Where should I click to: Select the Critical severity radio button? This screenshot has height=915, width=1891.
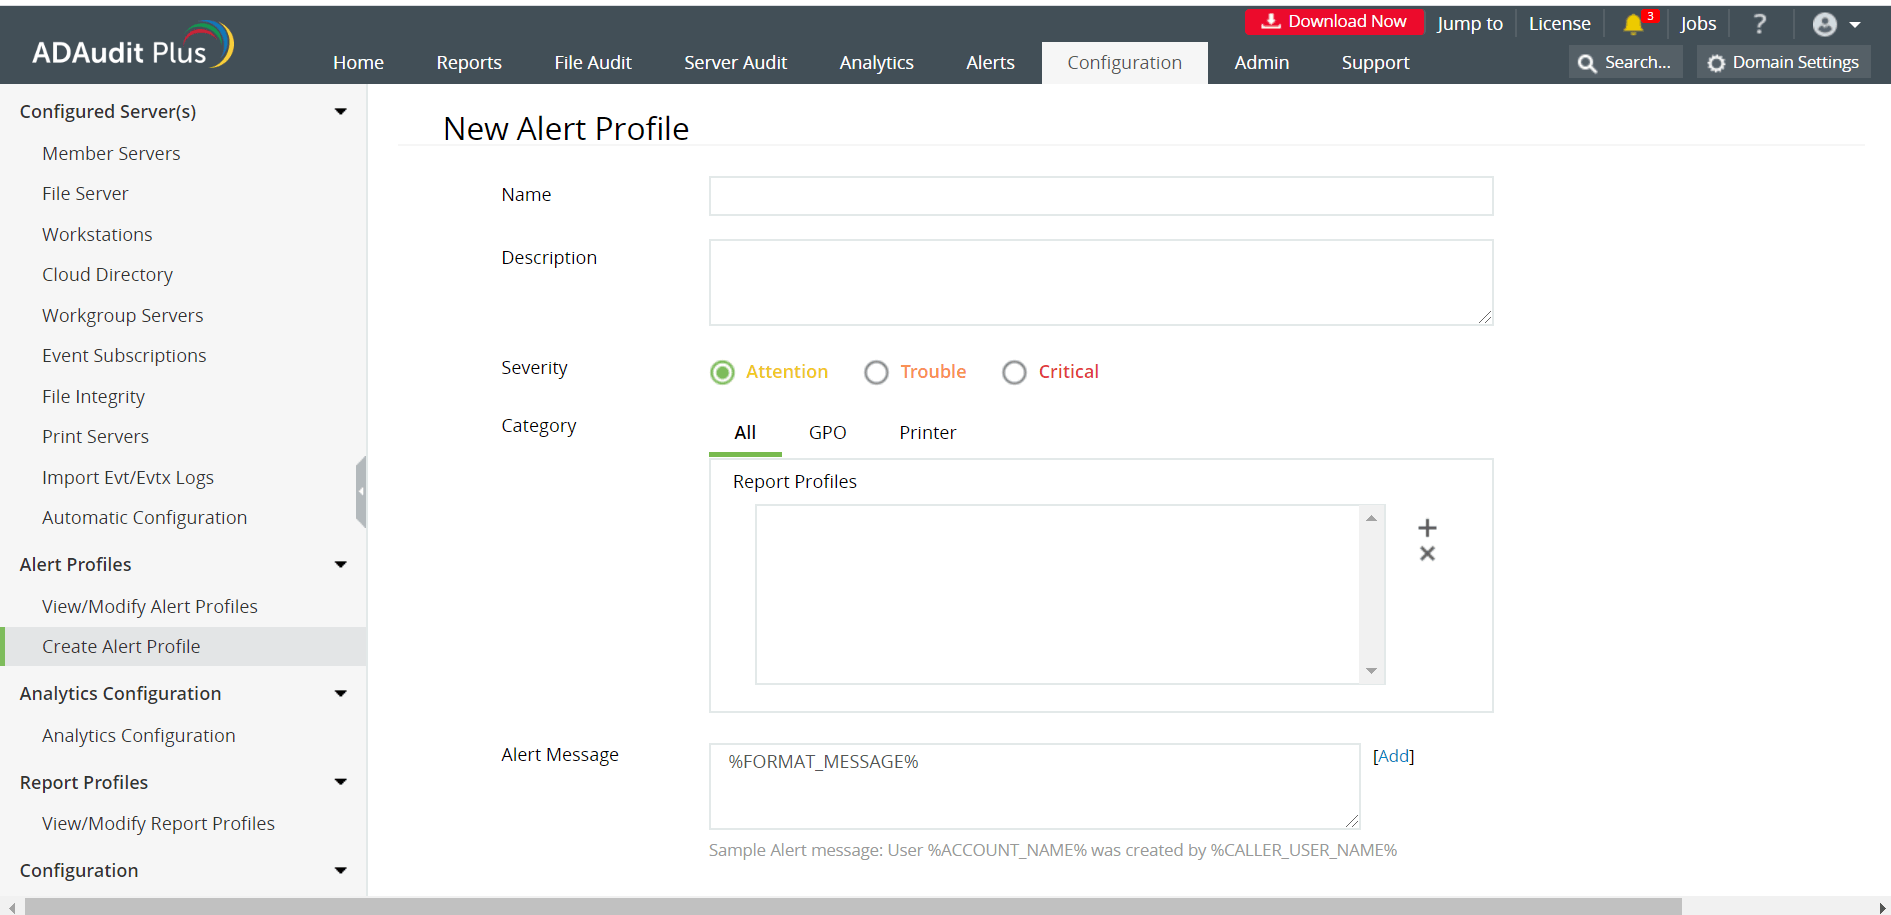1014,372
